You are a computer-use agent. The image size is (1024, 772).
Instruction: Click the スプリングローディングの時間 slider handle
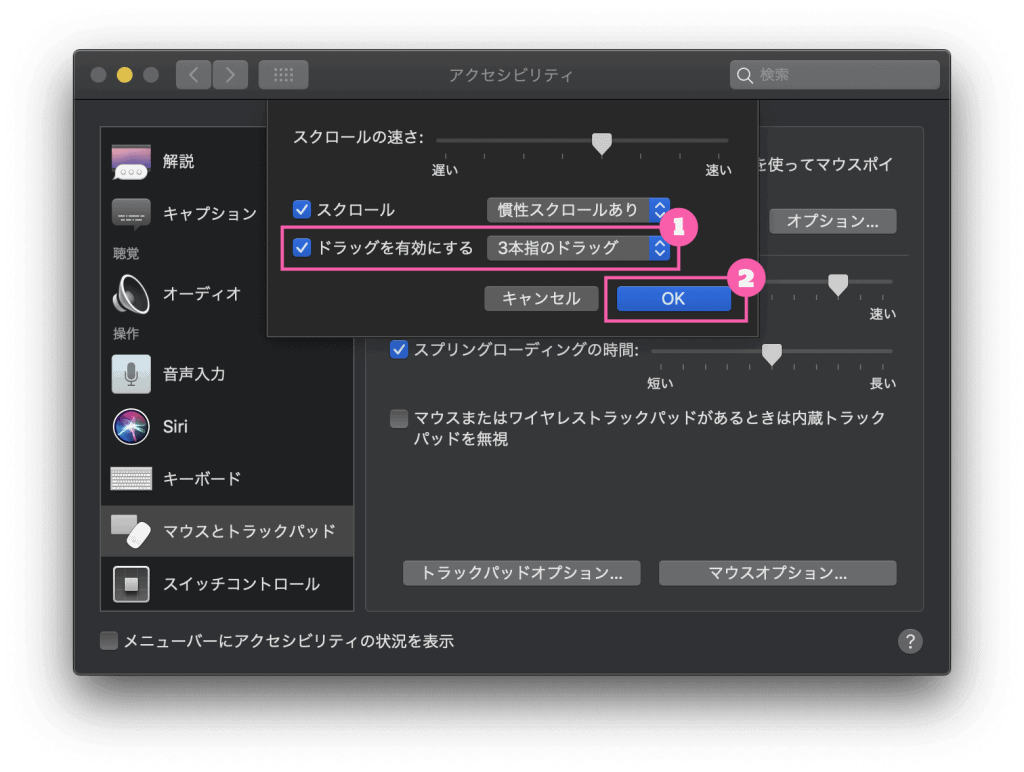(x=771, y=354)
